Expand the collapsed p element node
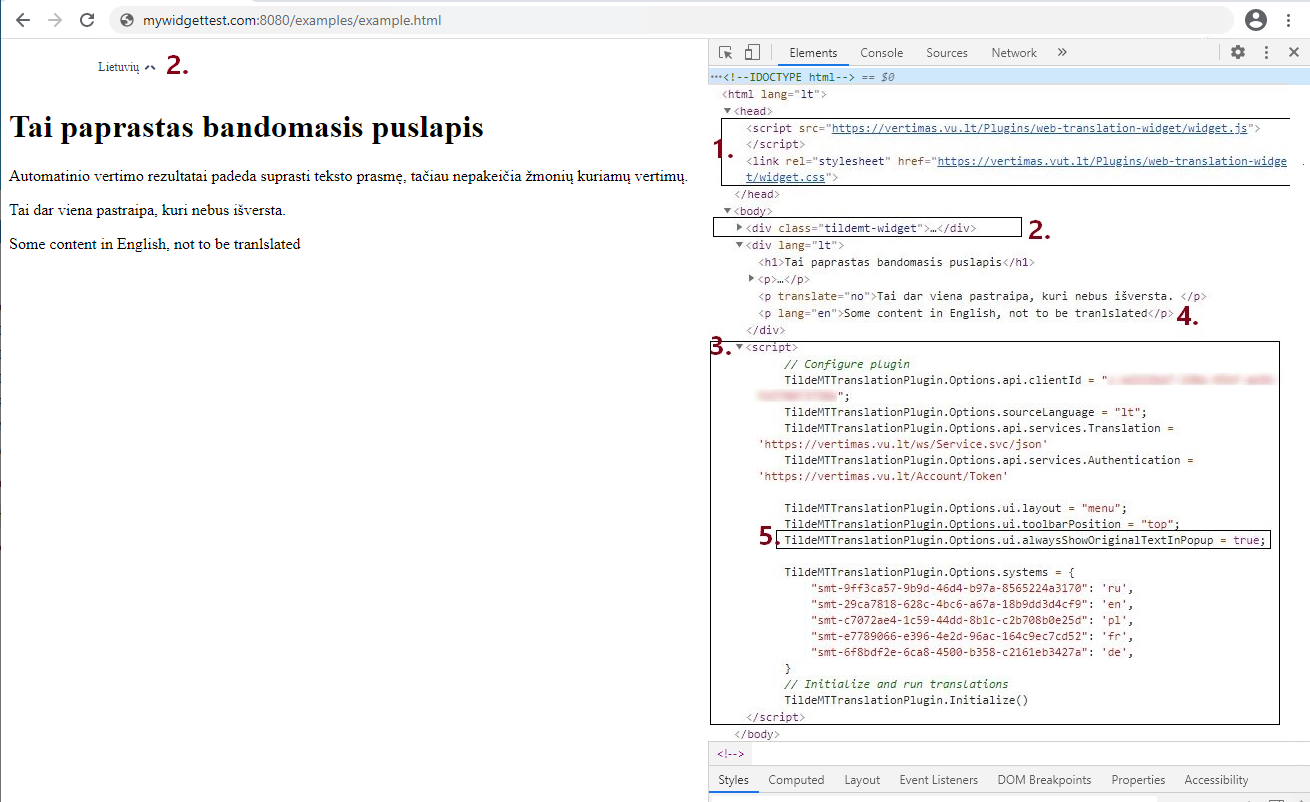The width and height of the screenshot is (1310, 802). (751, 279)
